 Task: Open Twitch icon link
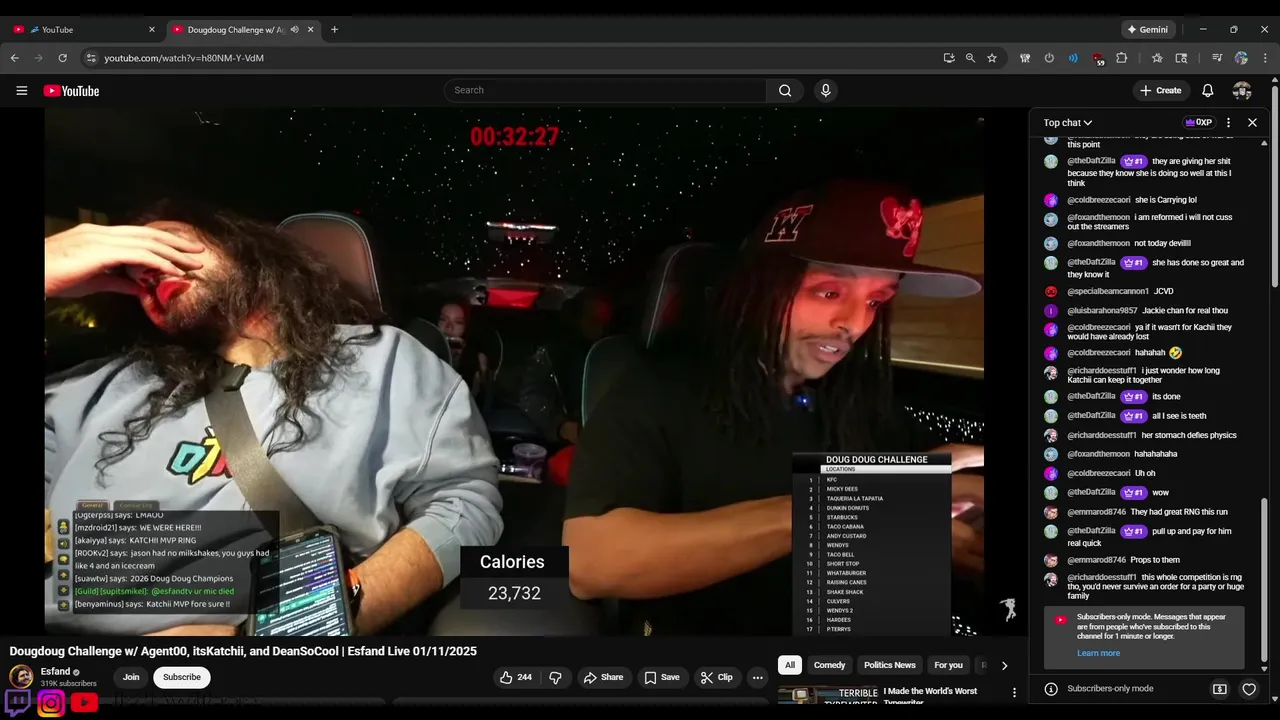[x=17, y=700]
